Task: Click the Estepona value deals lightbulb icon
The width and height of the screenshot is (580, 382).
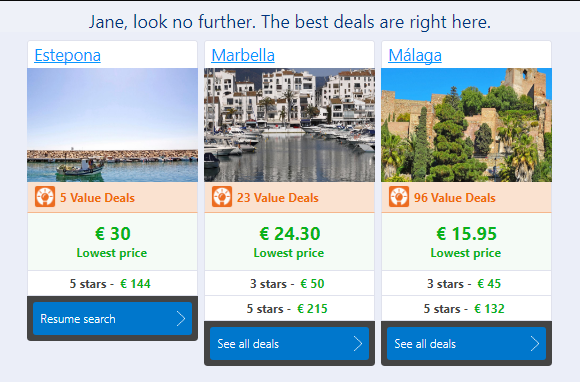Action: [45, 197]
